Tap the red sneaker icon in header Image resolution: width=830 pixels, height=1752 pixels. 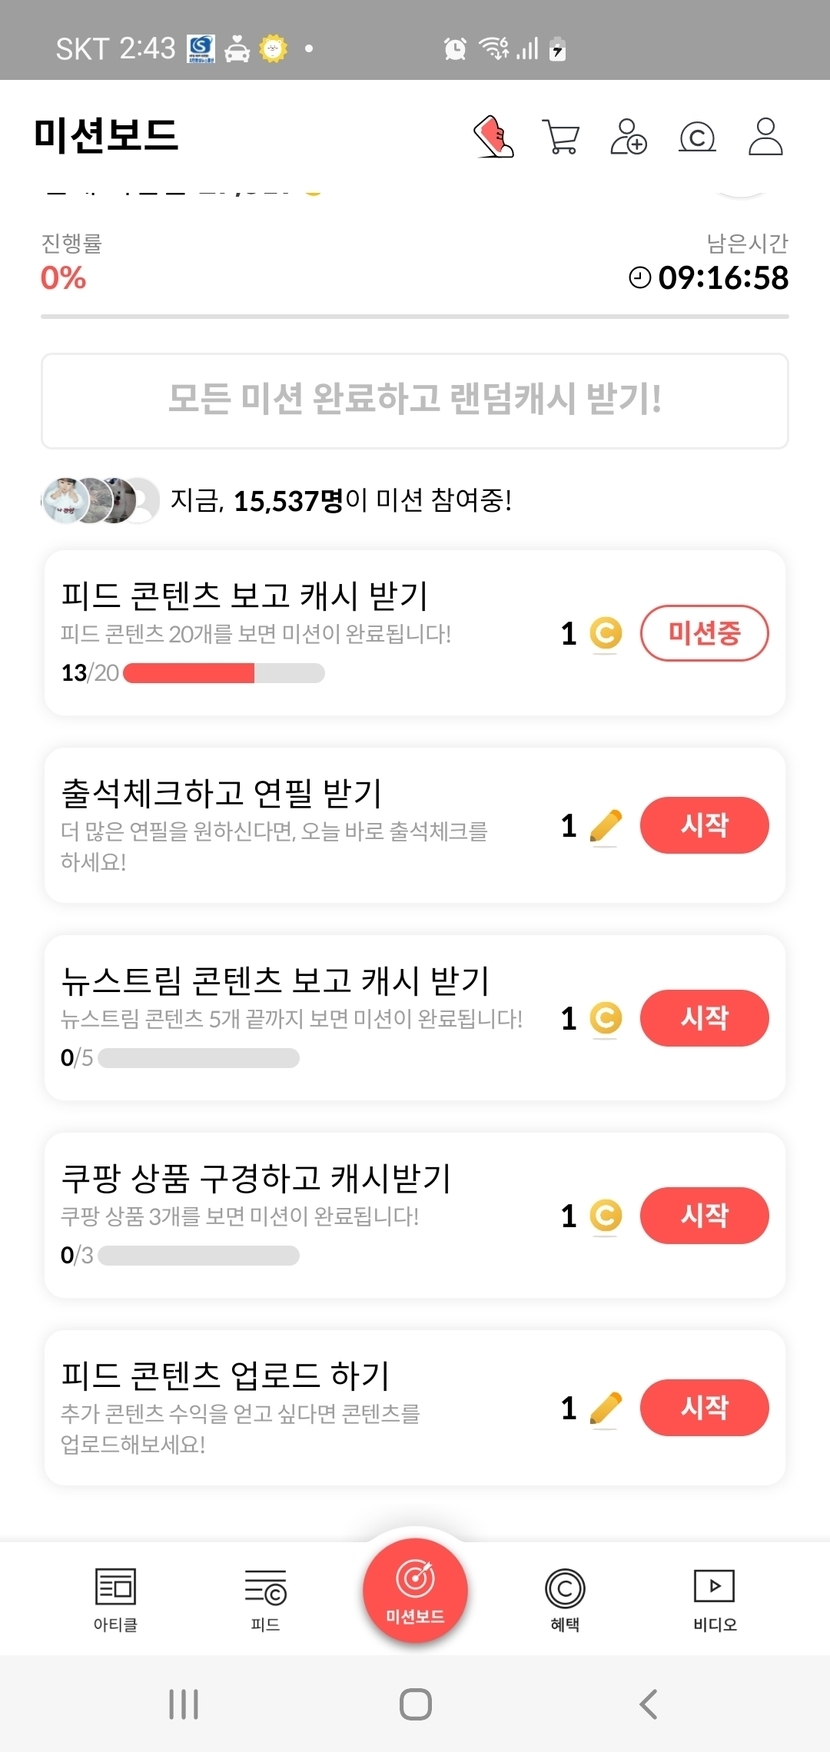(x=493, y=137)
